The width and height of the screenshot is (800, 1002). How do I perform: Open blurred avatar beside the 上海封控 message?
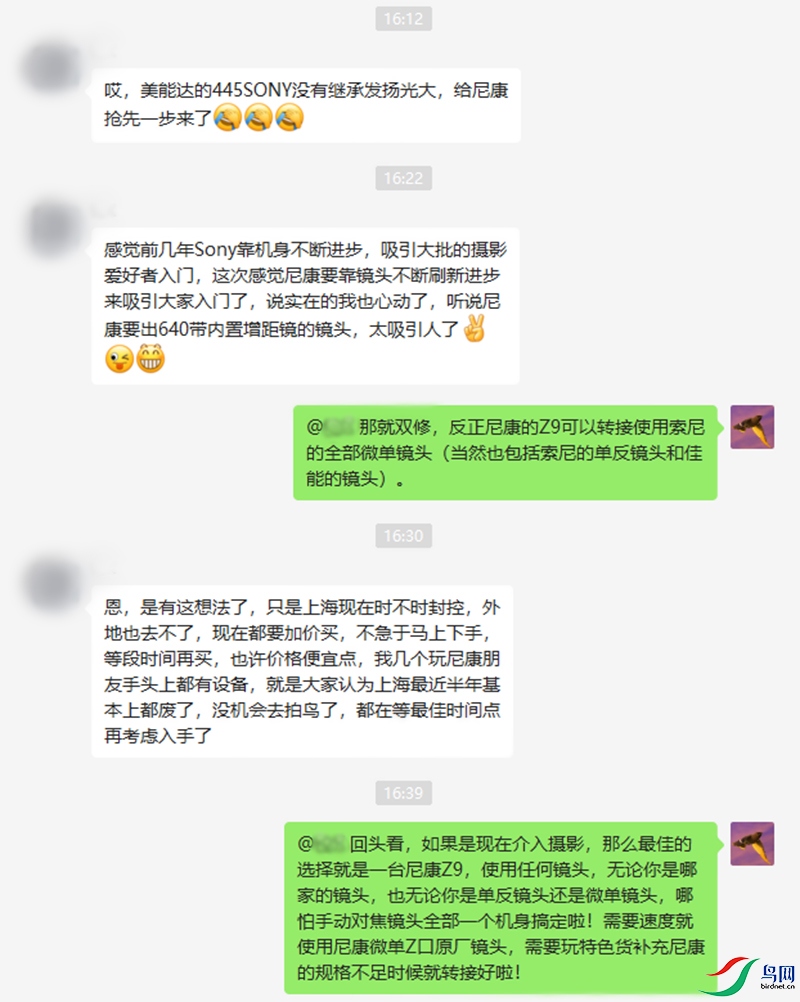click(53, 585)
